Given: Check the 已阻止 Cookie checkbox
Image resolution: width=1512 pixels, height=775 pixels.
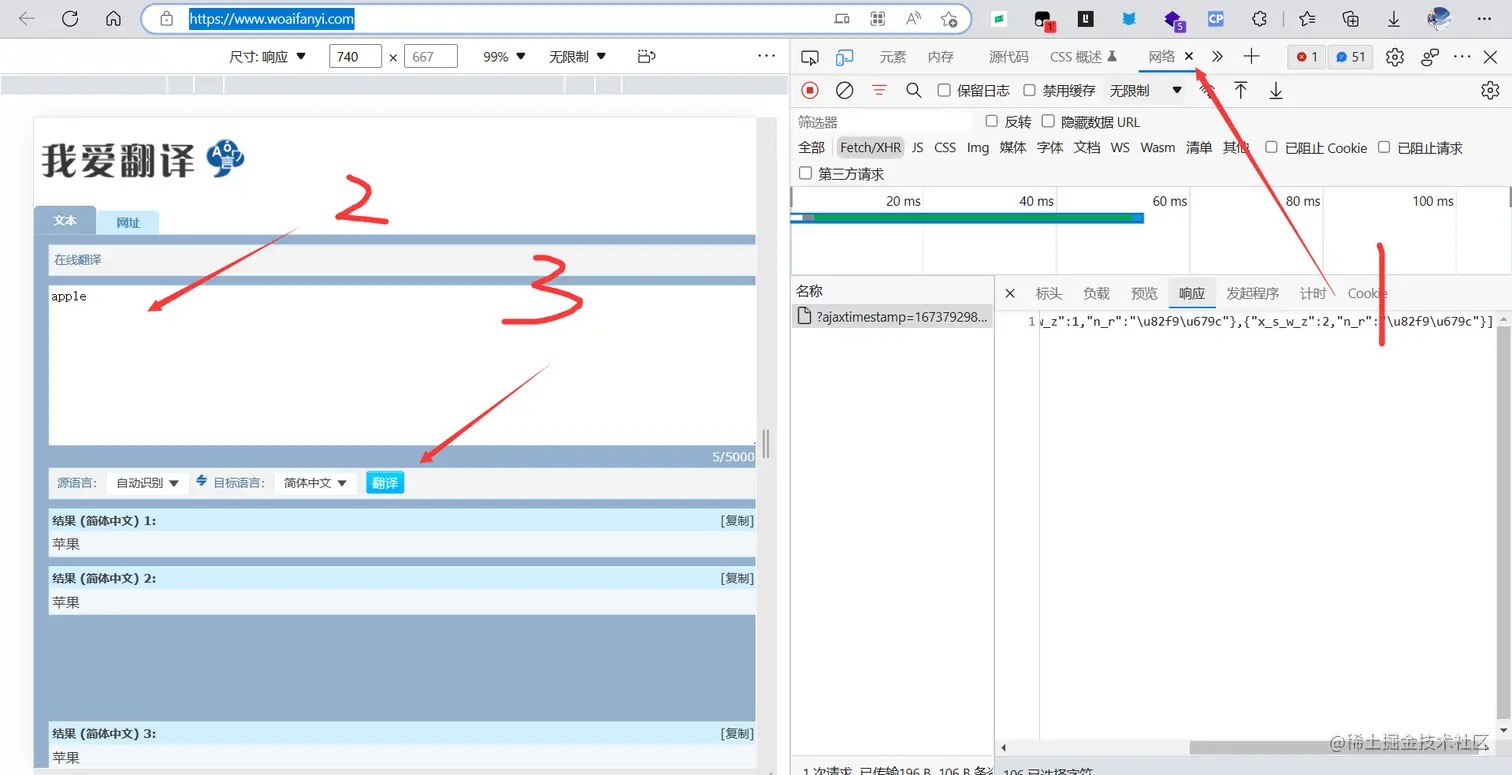Looking at the screenshot, I should pos(1271,147).
